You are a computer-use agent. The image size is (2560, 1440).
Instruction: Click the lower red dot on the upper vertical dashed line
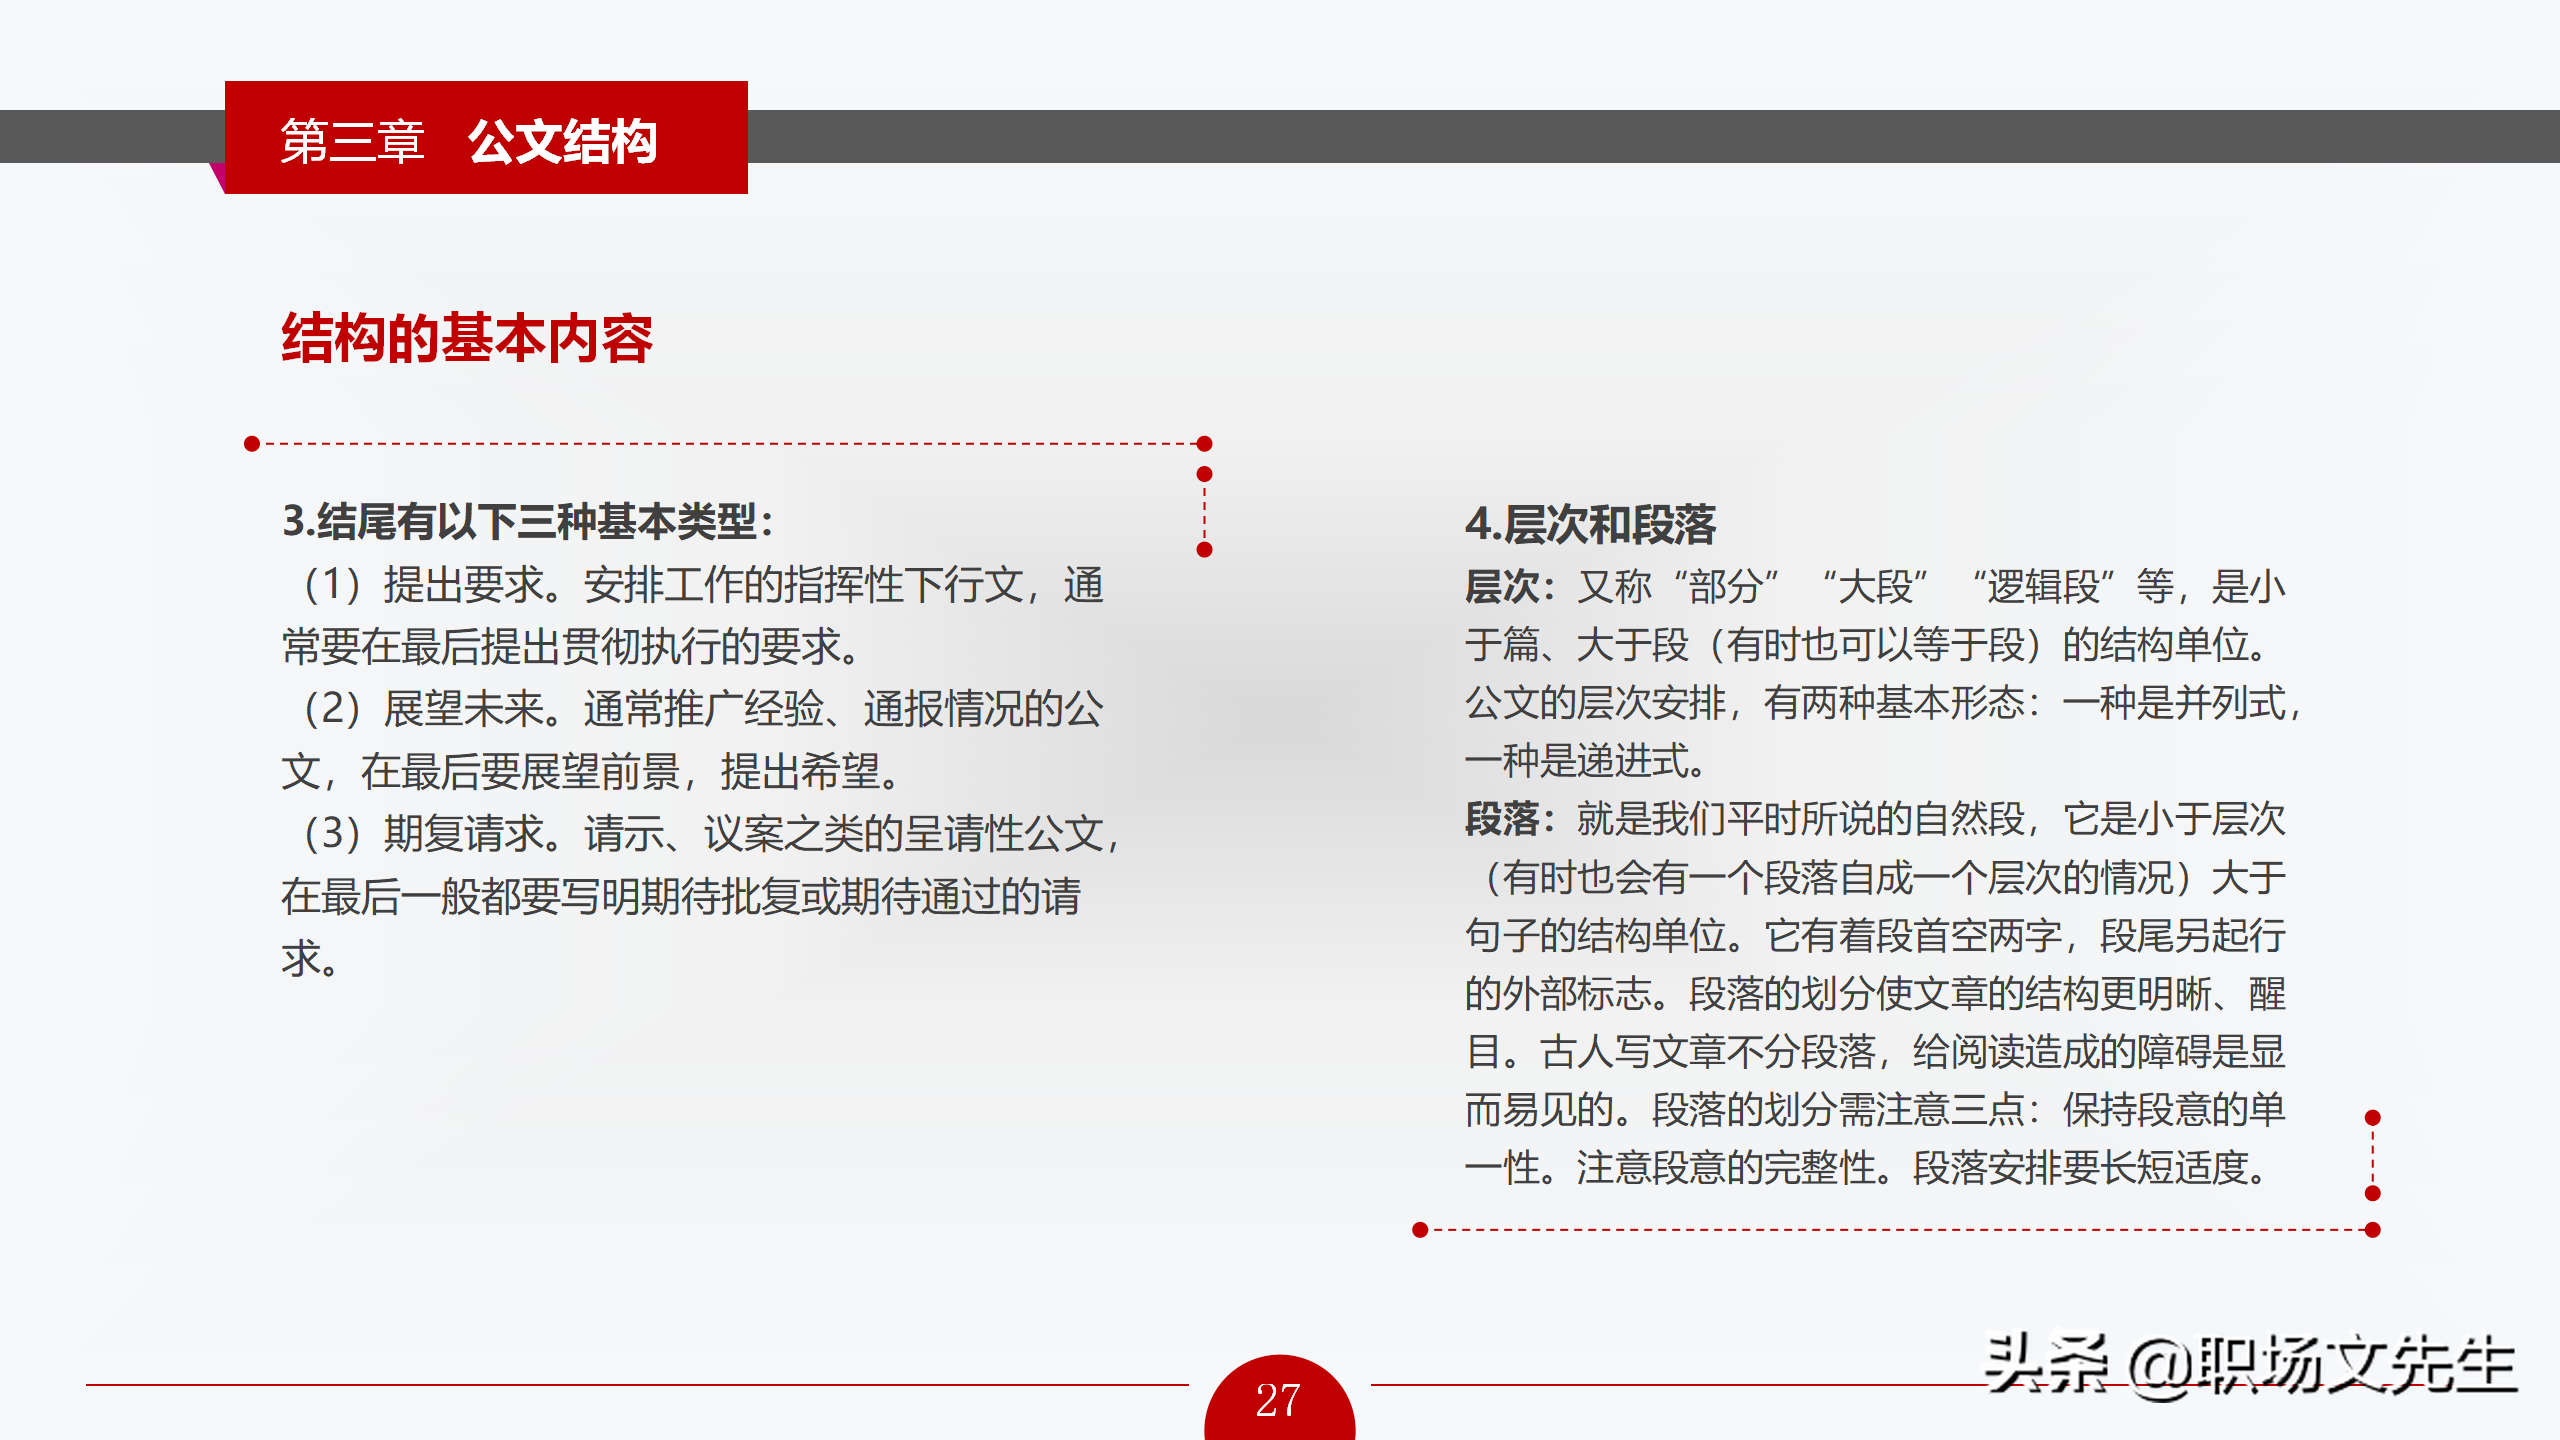point(1205,550)
